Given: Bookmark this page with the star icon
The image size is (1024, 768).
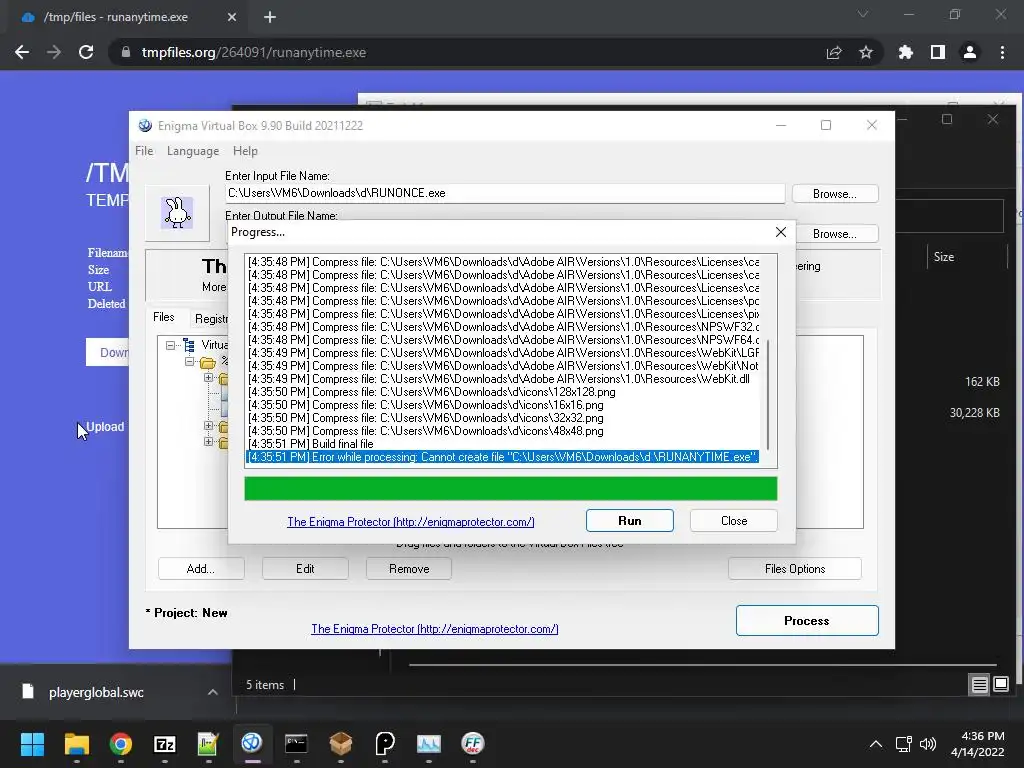Looking at the screenshot, I should point(866,52).
